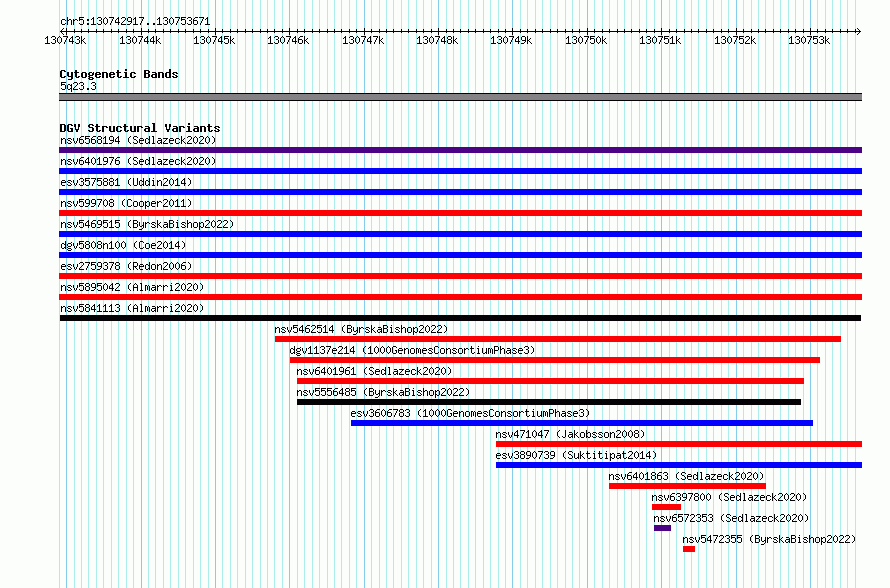Open the nsv6401976 (Sedlazeck2020) label
This screenshot has height=588, width=890.
[x=138, y=161]
